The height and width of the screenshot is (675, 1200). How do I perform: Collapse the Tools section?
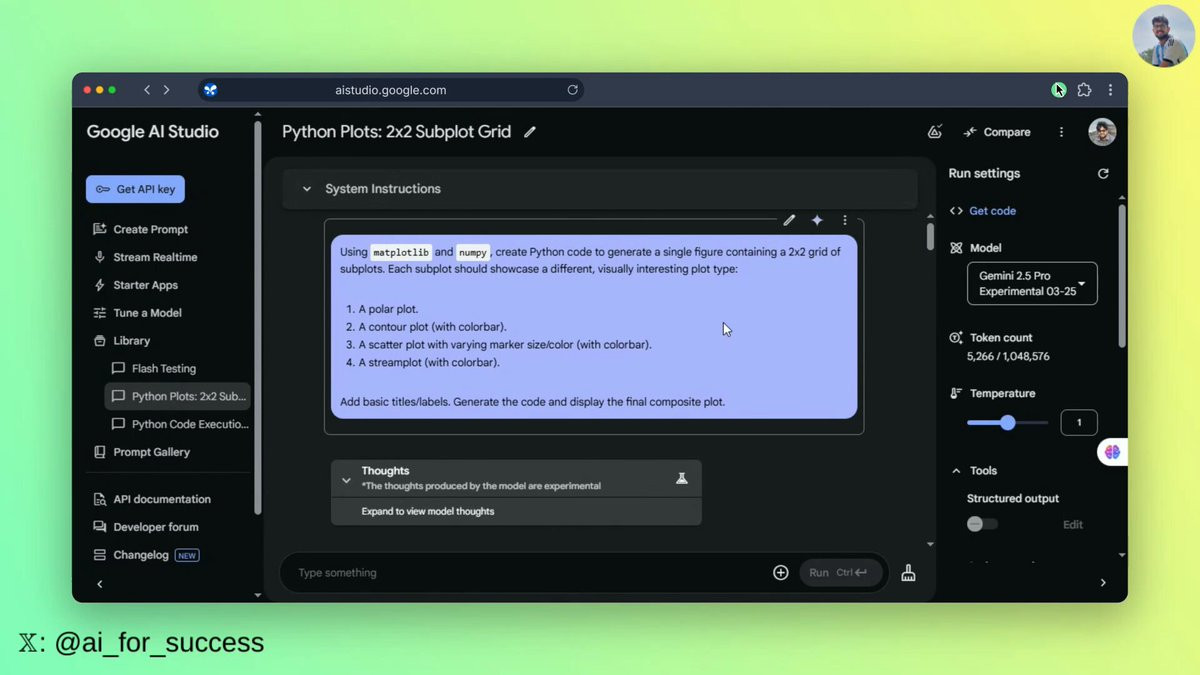[956, 471]
